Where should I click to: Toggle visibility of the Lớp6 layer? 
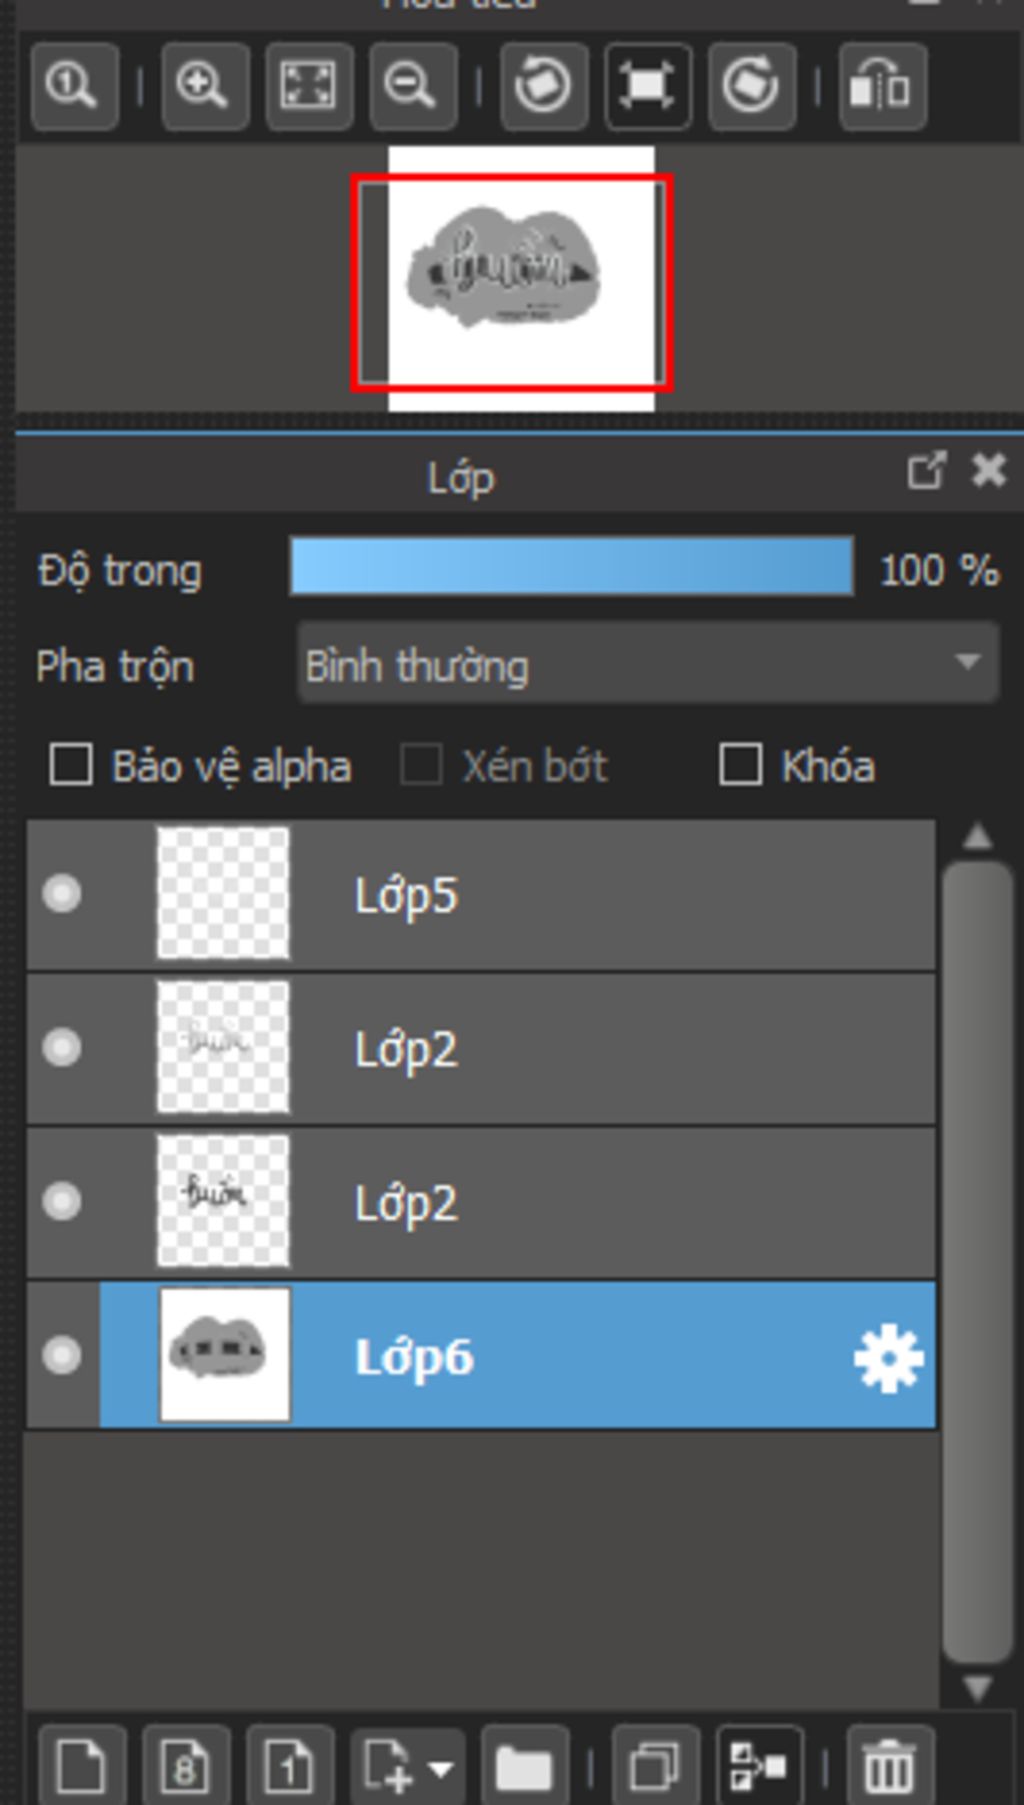click(62, 1356)
